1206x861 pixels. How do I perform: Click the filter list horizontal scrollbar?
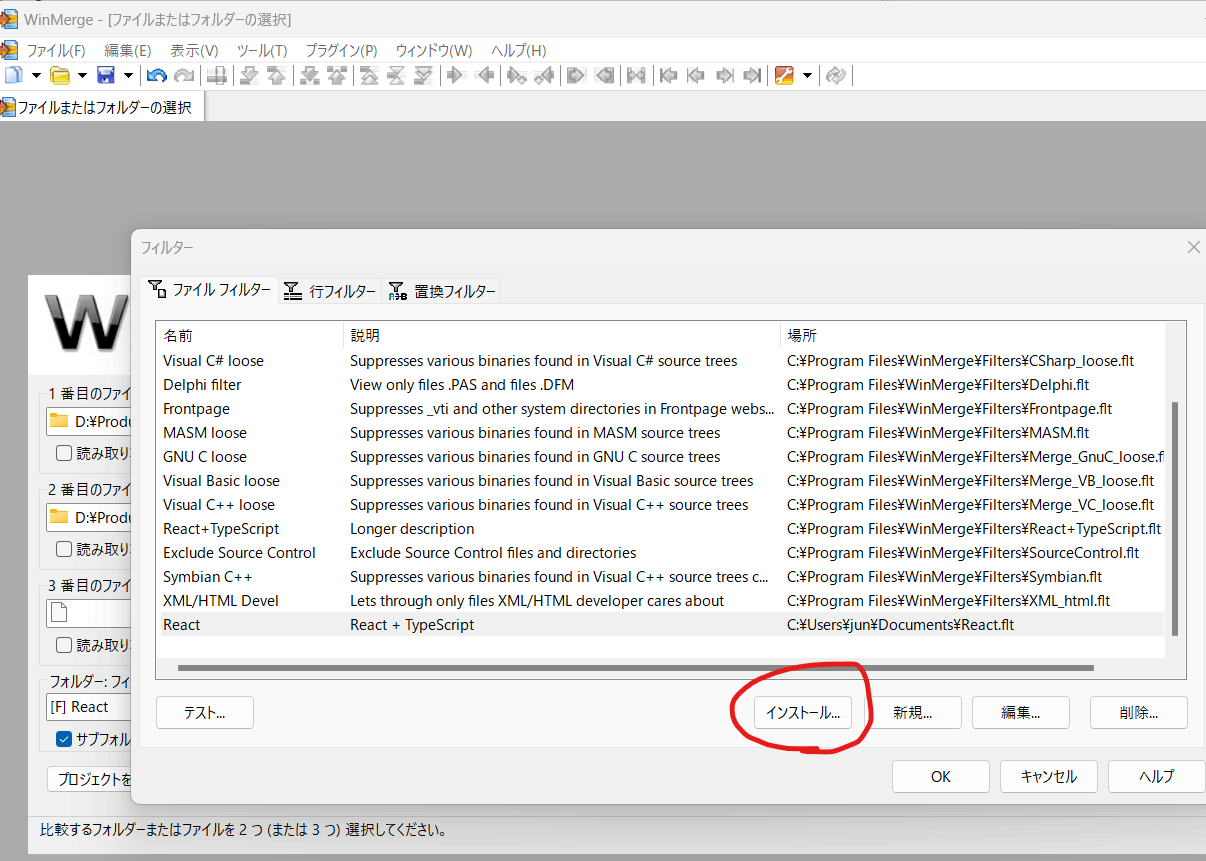pyautogui.click(x=635, y=667)
